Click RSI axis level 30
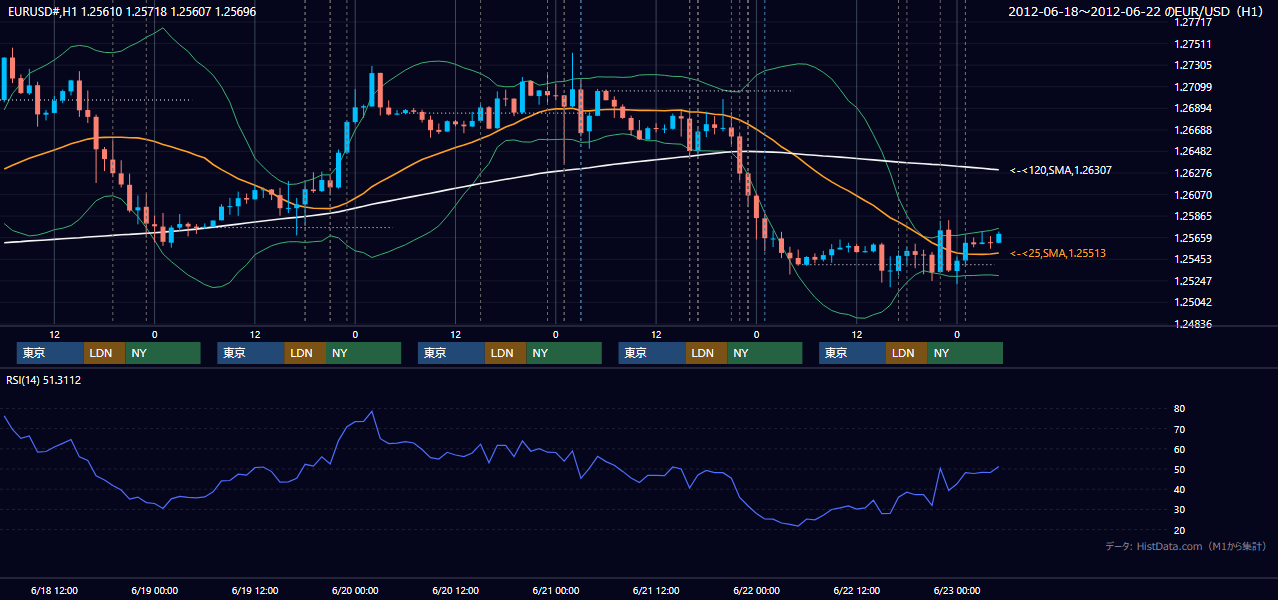1278x600 pixels. pos(1179,509)
